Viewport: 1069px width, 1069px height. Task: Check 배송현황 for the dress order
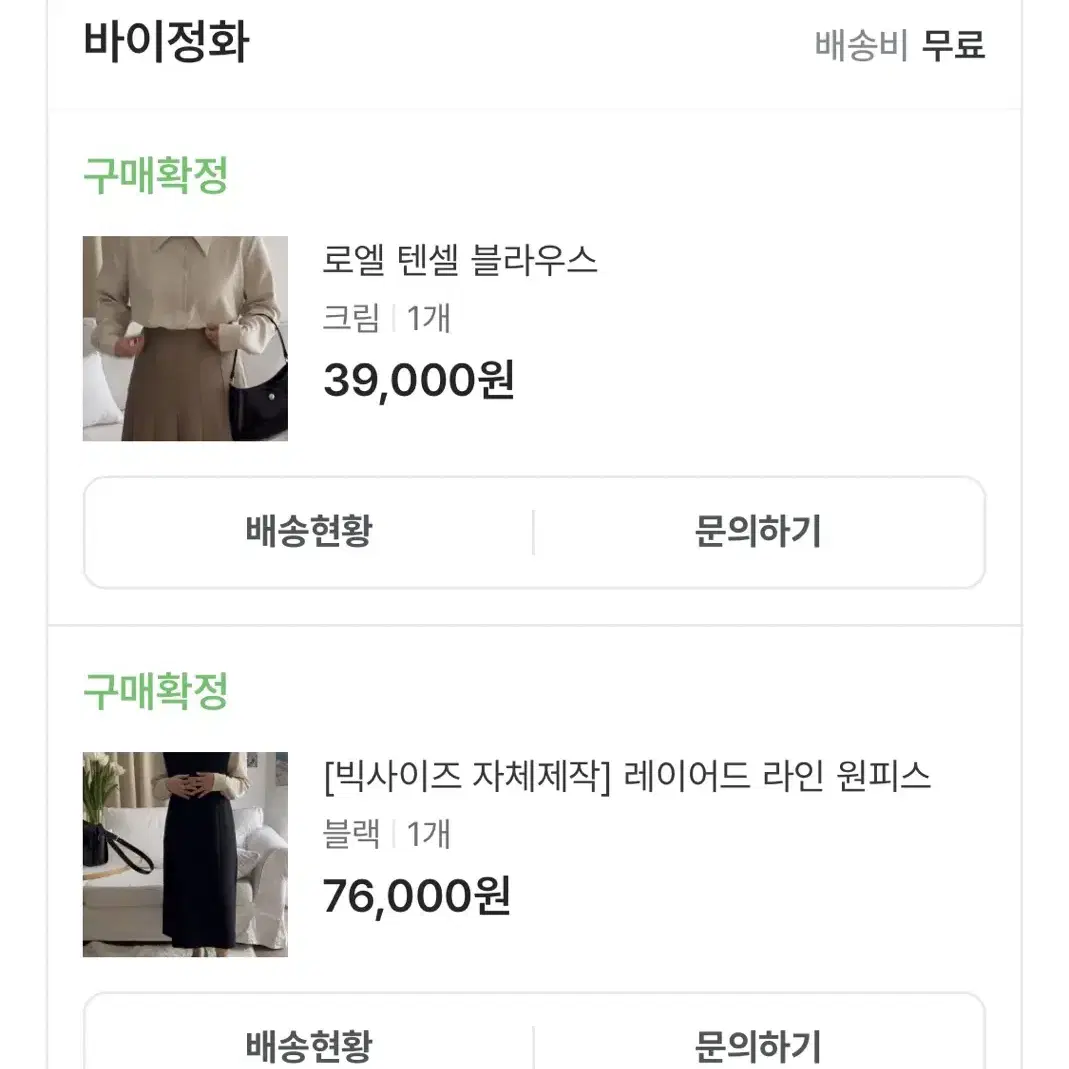pos(309,1044)
